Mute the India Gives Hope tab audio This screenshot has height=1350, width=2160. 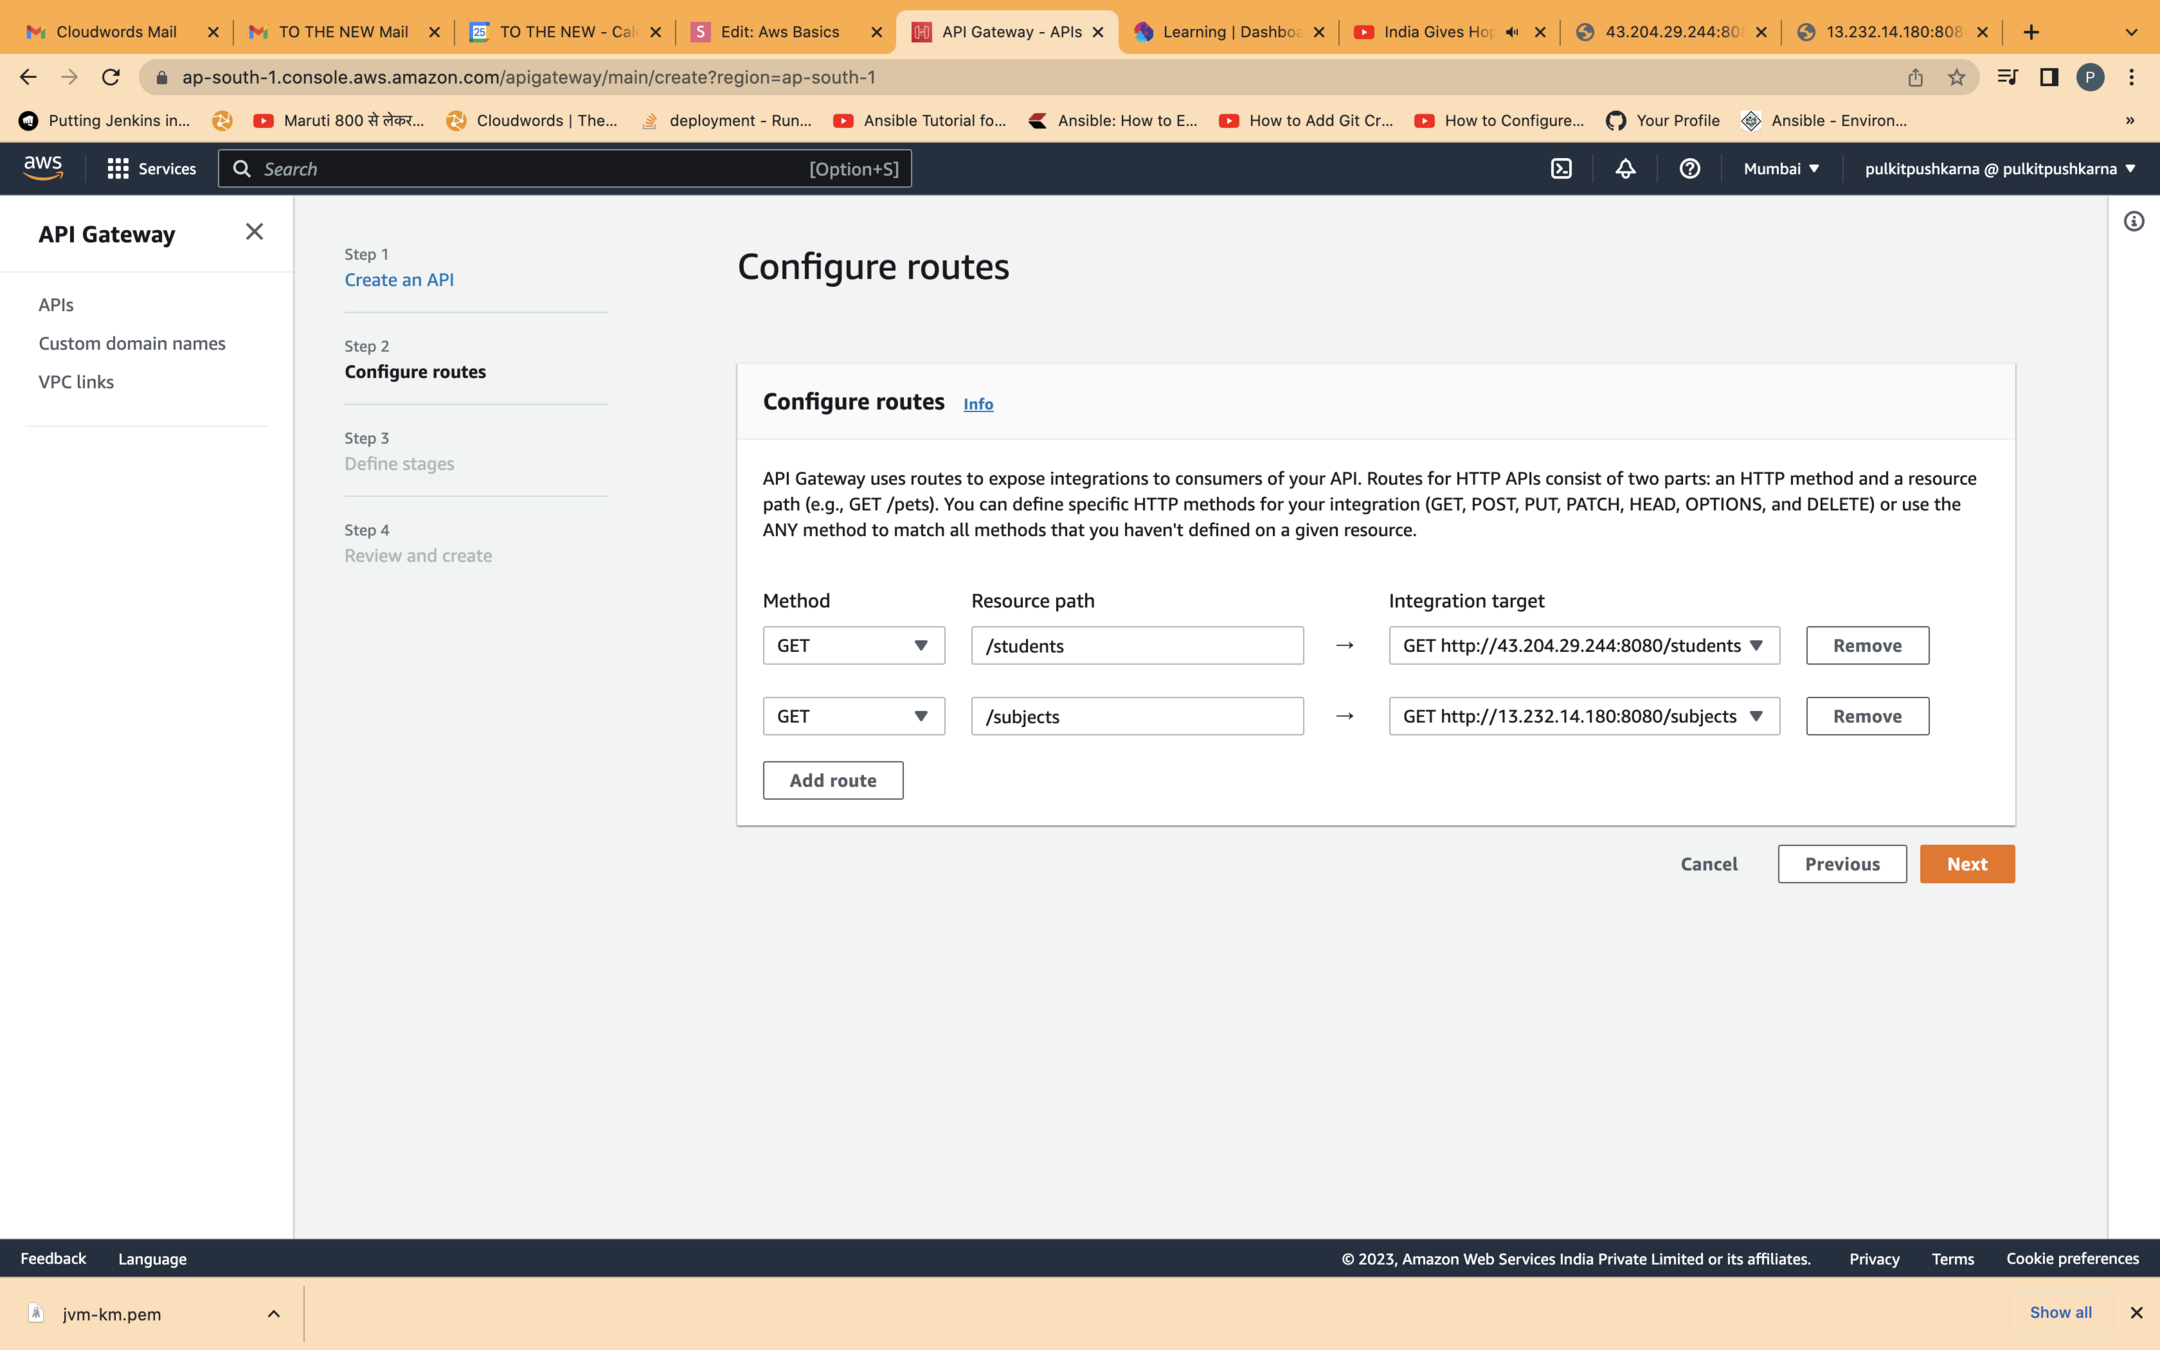click(1512, 32)
